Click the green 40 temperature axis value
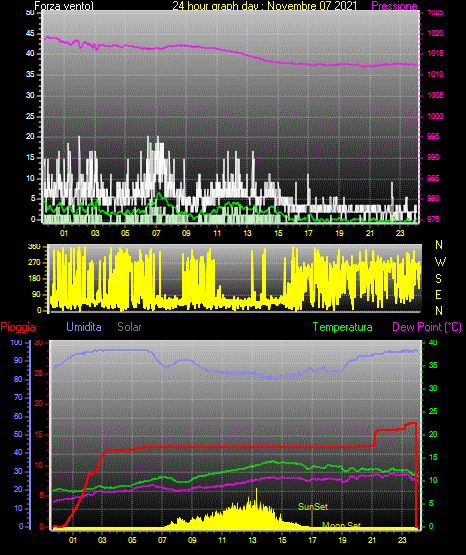The height and width of the screenshot is (555, 466). [433, 342]
